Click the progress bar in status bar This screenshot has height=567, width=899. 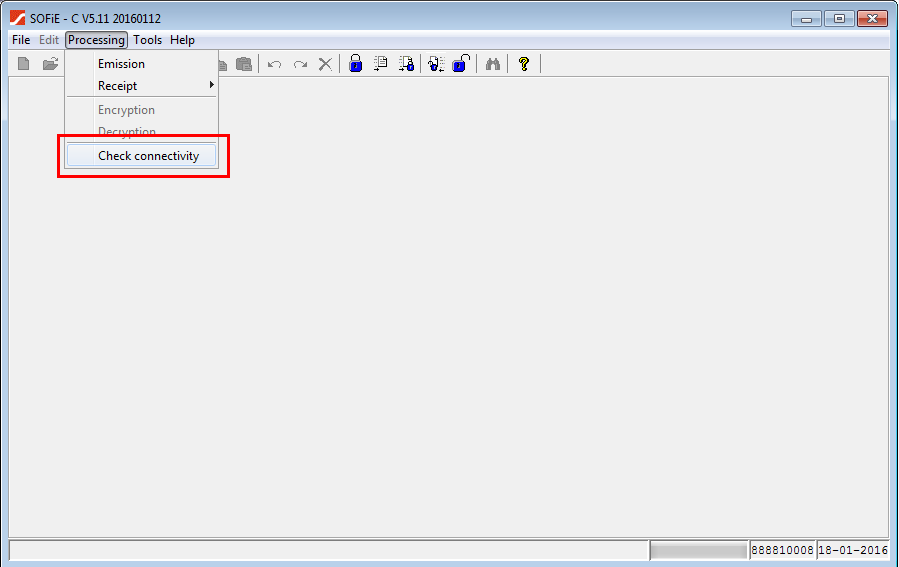coord(698,550)
